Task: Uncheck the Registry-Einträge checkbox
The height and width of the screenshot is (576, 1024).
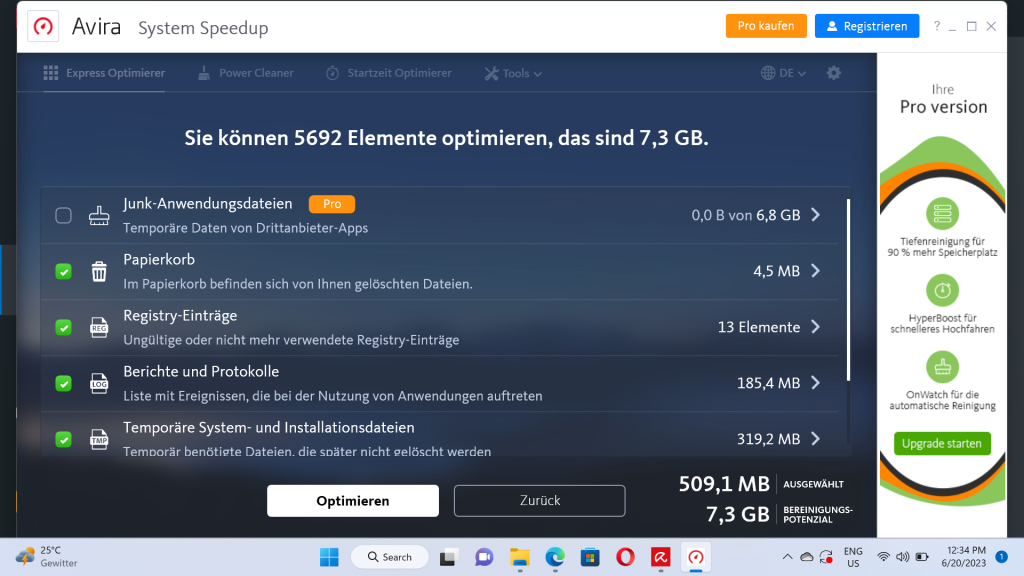Action: (63, 327)
